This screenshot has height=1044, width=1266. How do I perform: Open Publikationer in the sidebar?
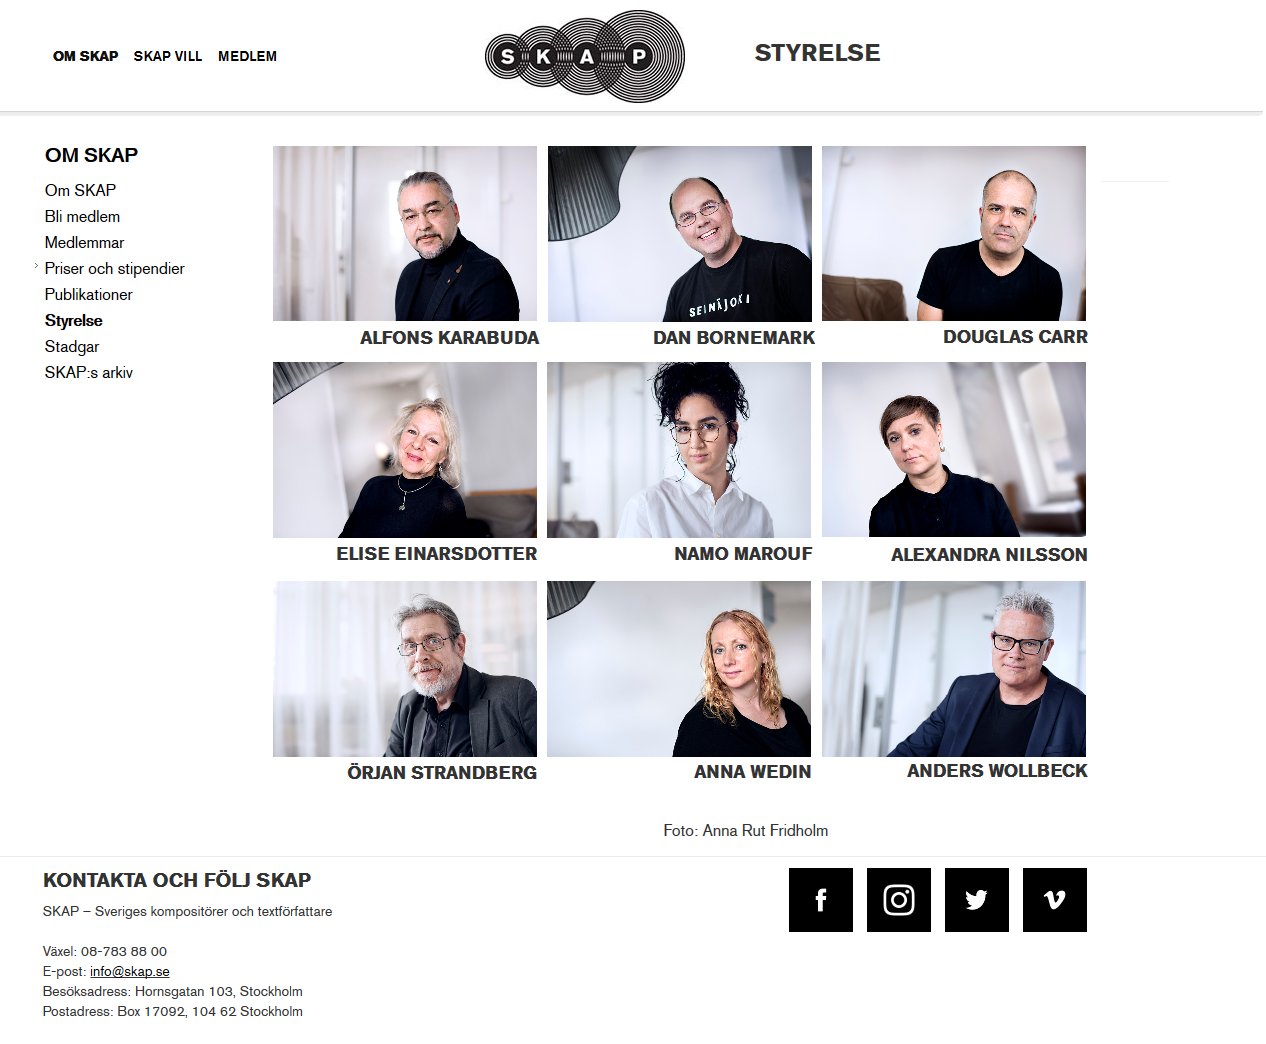pos(89,294)
